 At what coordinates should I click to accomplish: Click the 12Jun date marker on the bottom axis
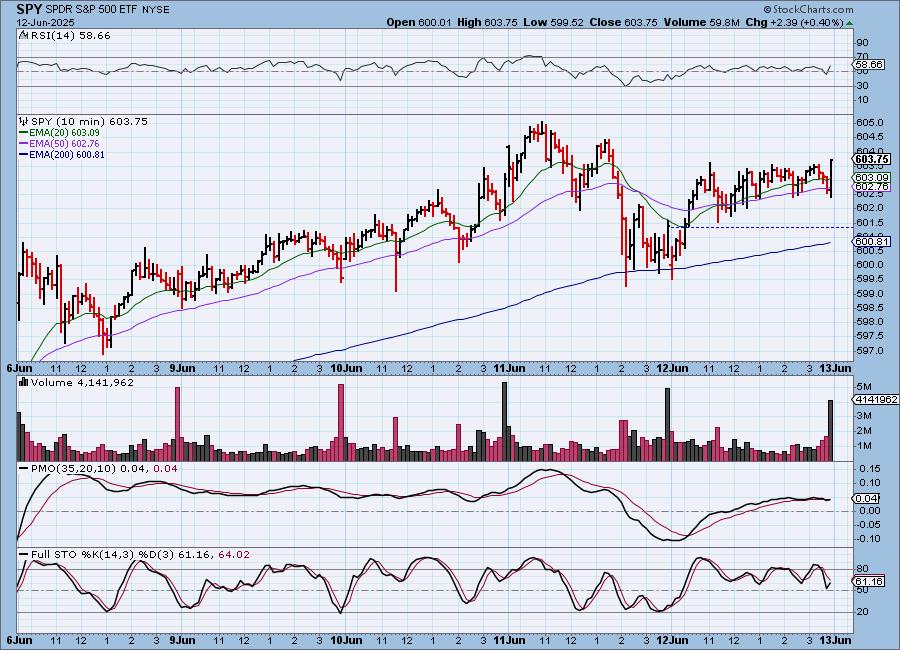pos(672,640)
